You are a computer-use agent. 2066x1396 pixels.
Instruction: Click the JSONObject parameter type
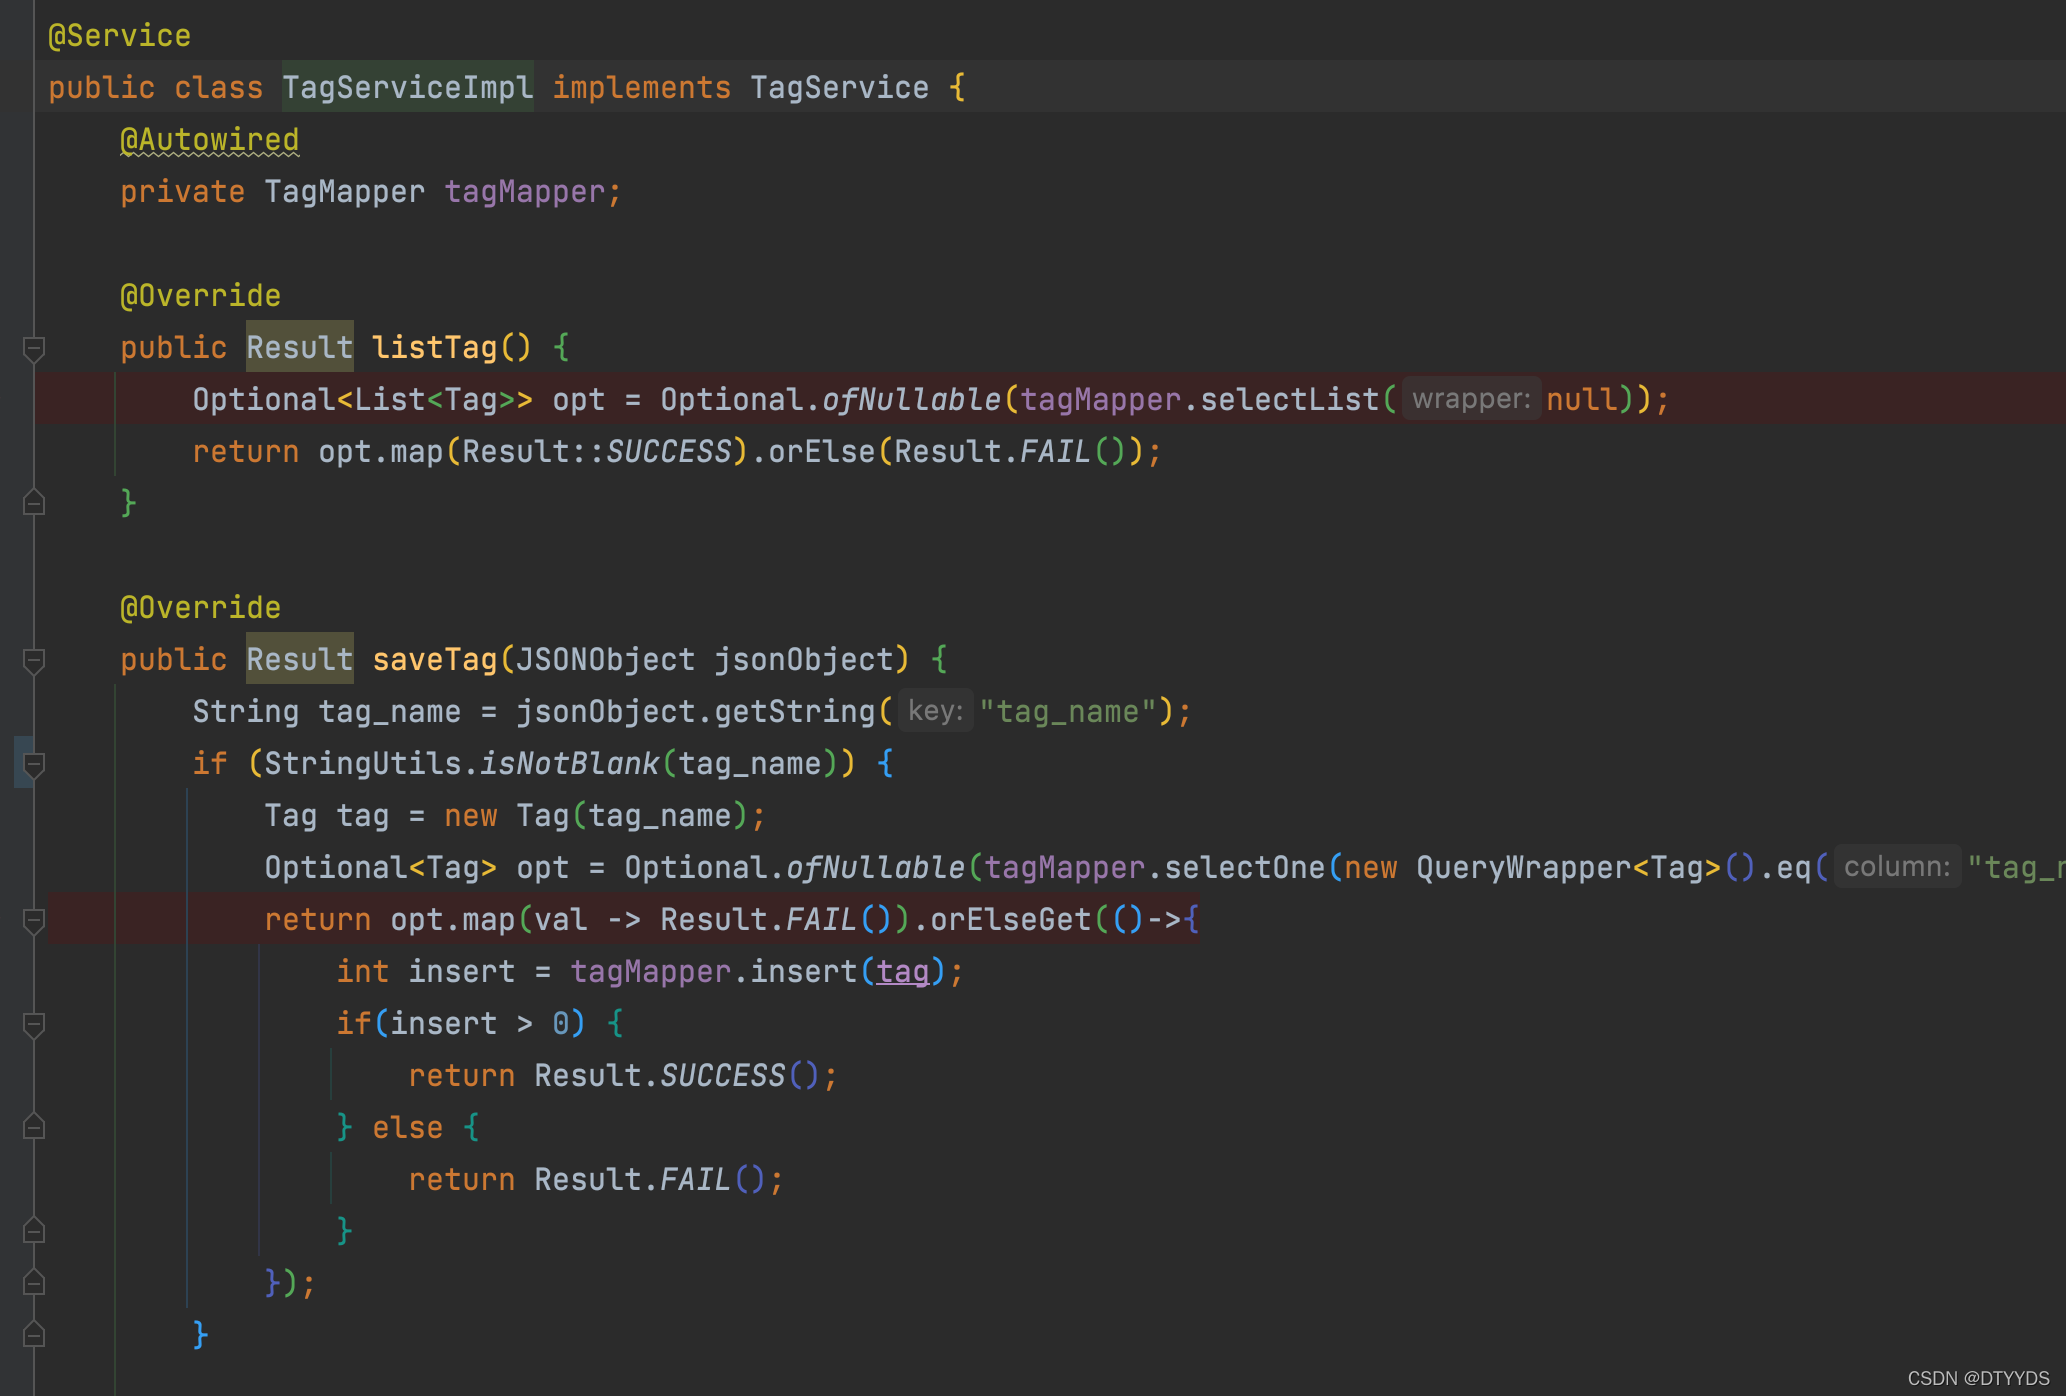tap(605, 660)
